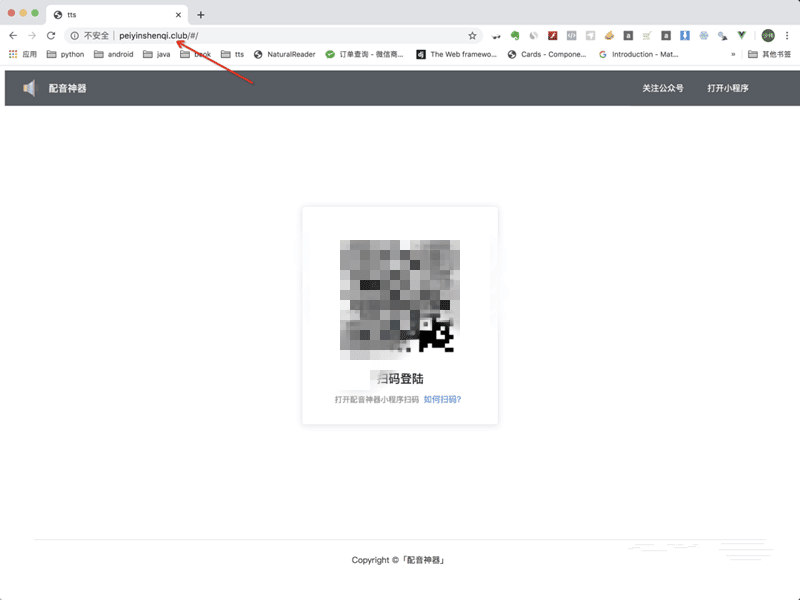This screenshot has width=800, height=600.
Task: Click the 扫码登陆 heading text
Action: (x=400, y=379)
